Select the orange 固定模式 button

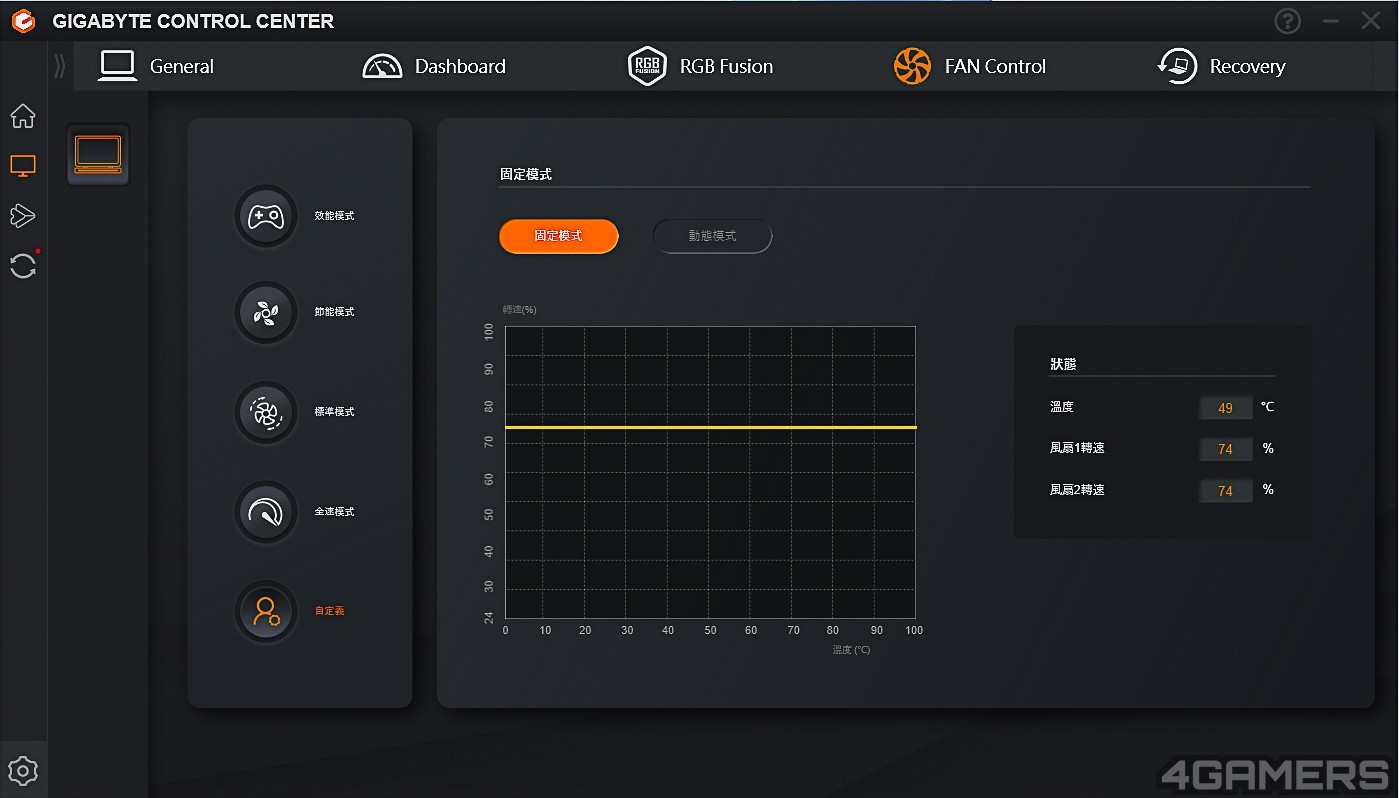[x=559, y=237]
